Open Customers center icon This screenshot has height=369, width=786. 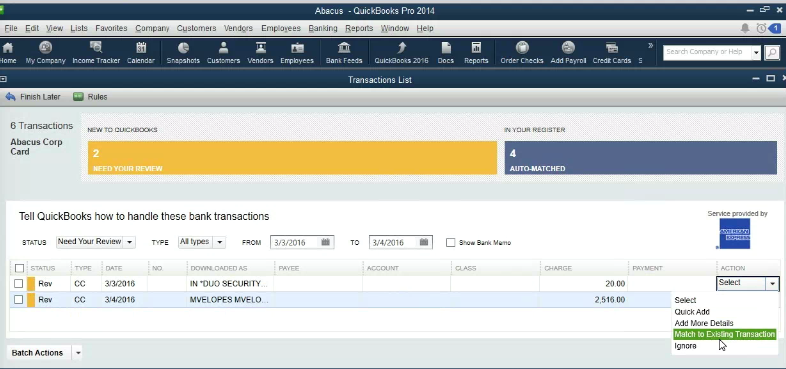[223, 53]
